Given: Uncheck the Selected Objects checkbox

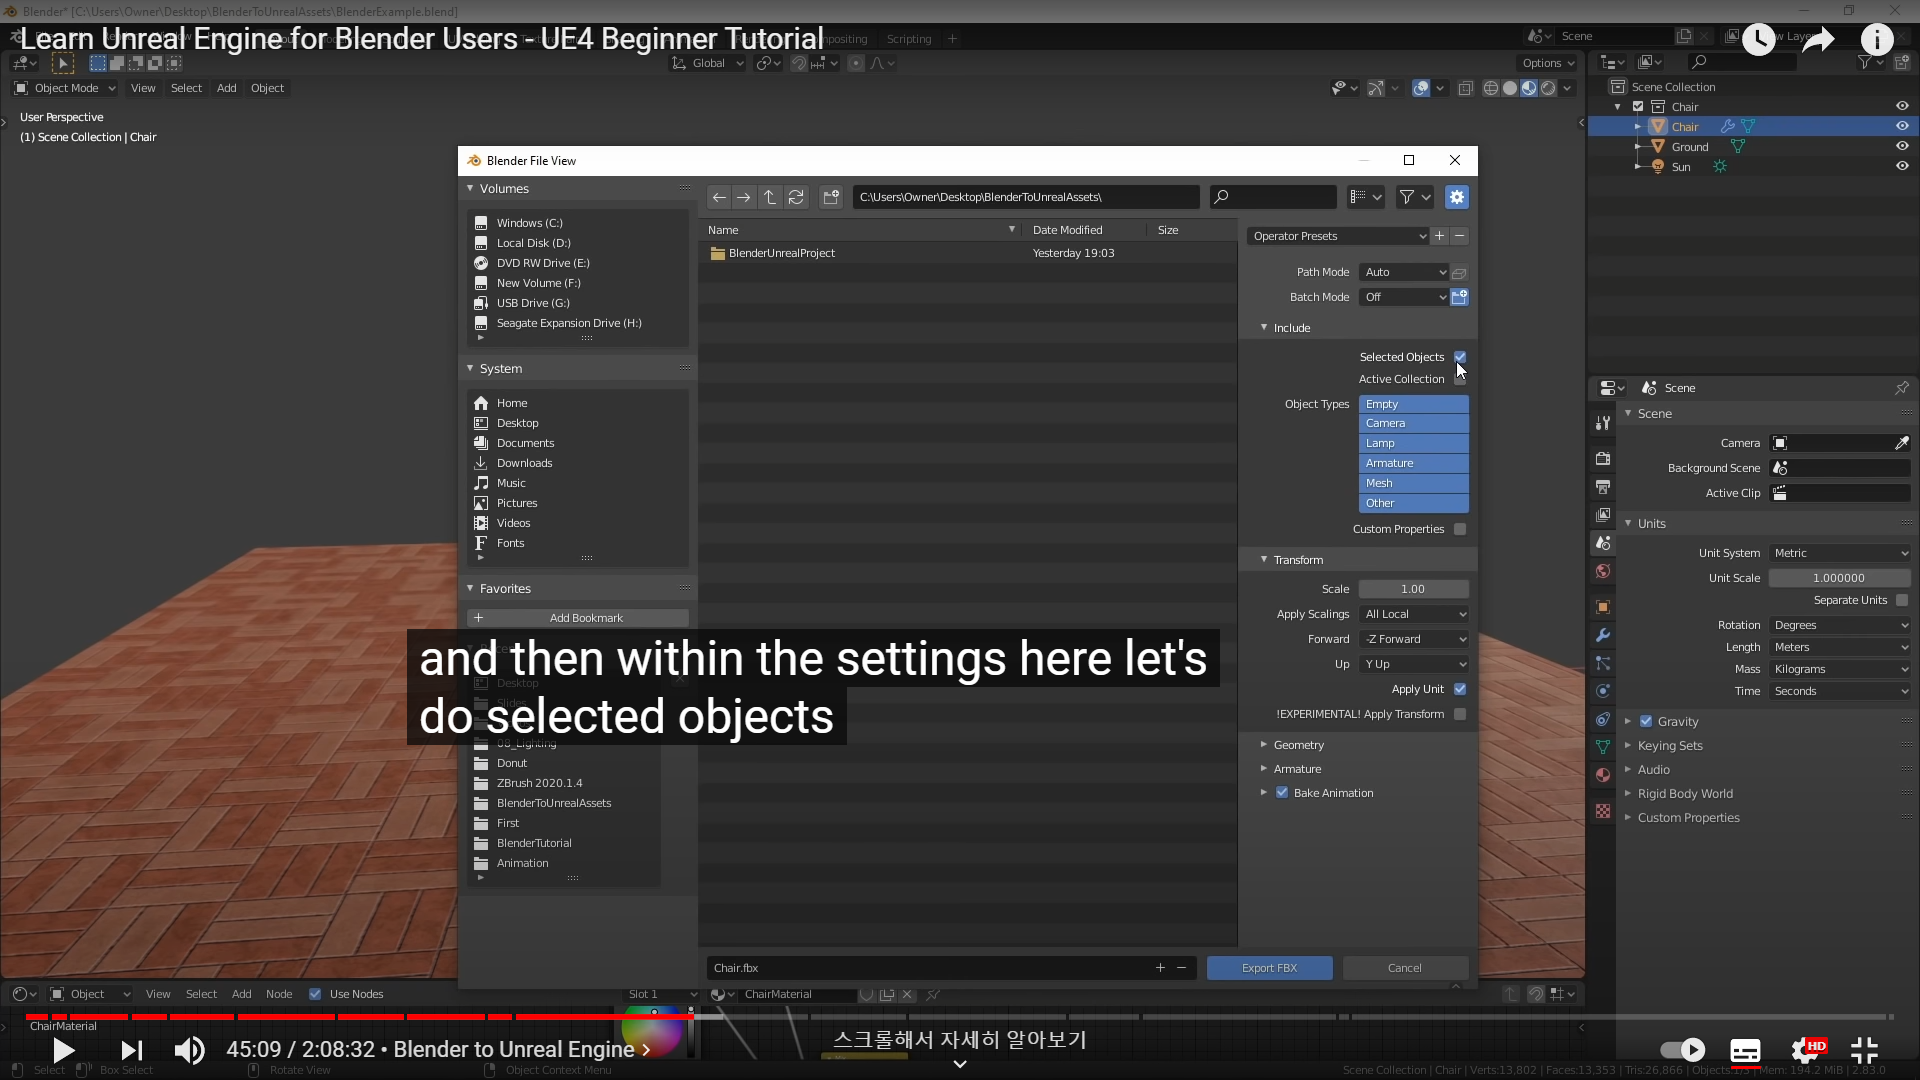Looking at the screenshot, I should 1460,357.
